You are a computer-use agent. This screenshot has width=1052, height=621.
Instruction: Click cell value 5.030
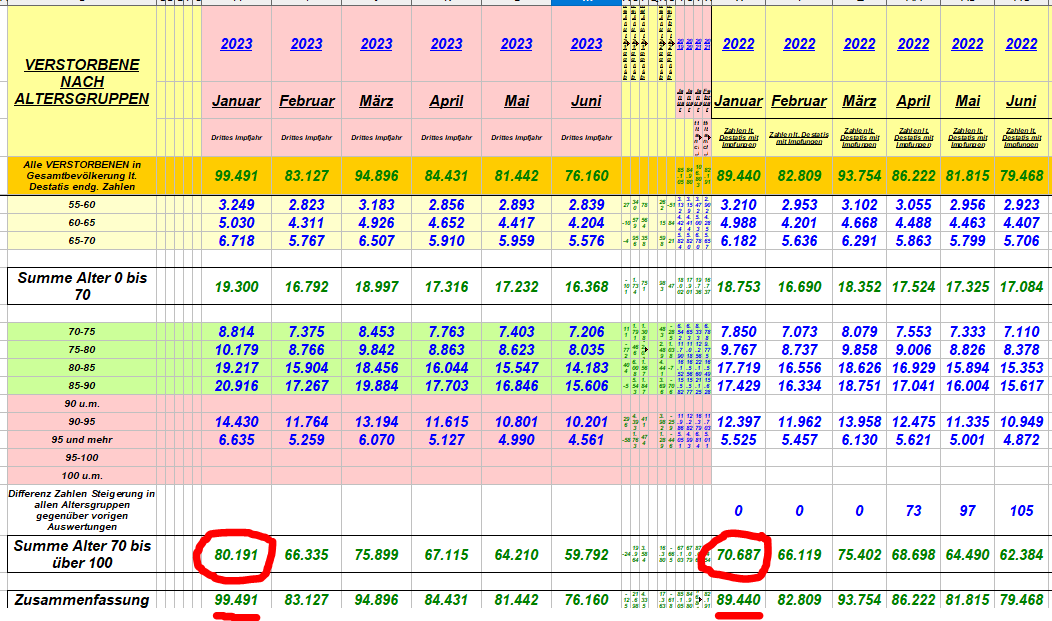pos(236,223)
